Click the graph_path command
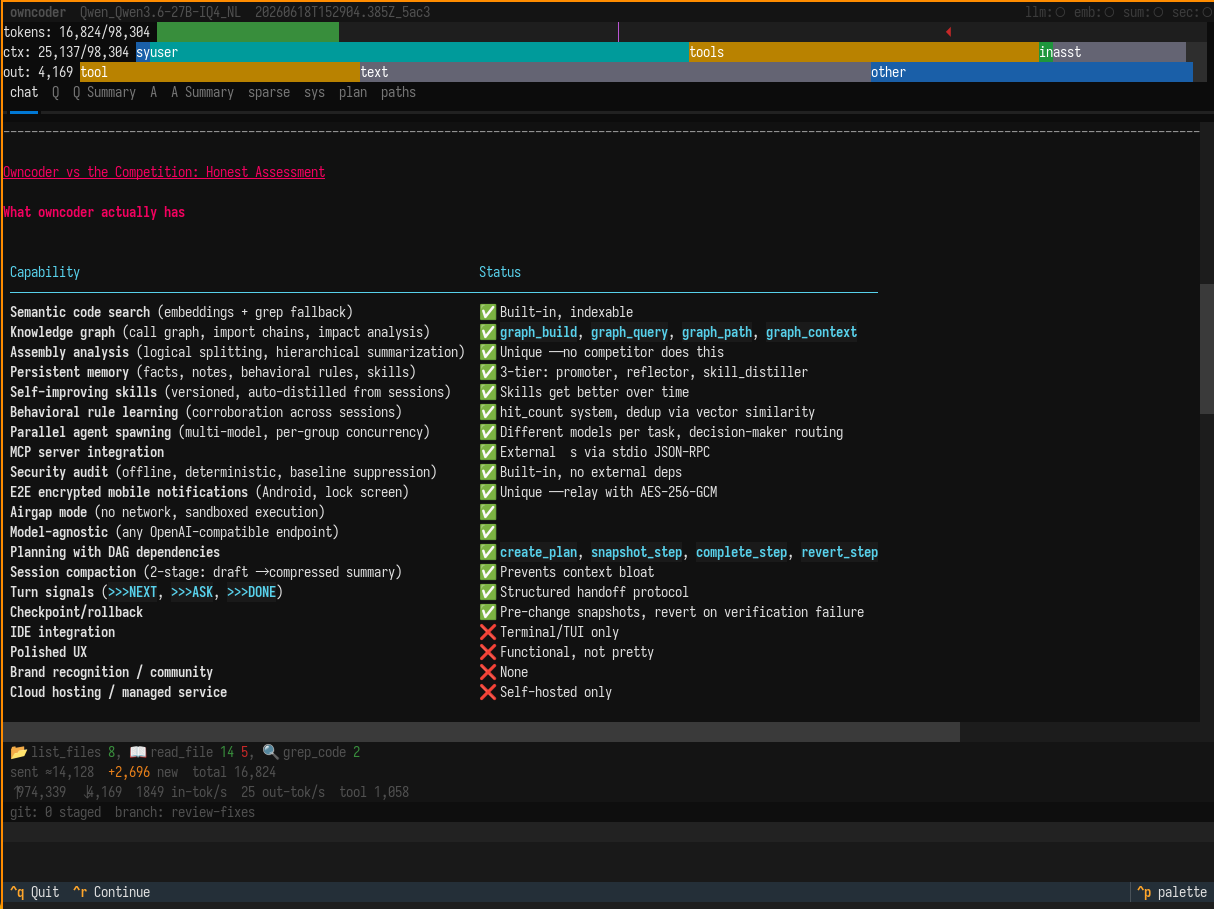Viewport: 1214px width, 909px height. (717, 332)
